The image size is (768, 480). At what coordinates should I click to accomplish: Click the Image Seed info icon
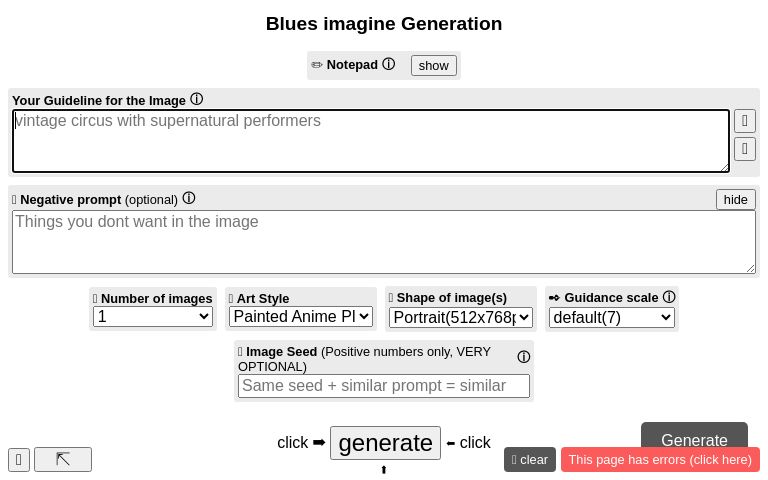point(524,357)
